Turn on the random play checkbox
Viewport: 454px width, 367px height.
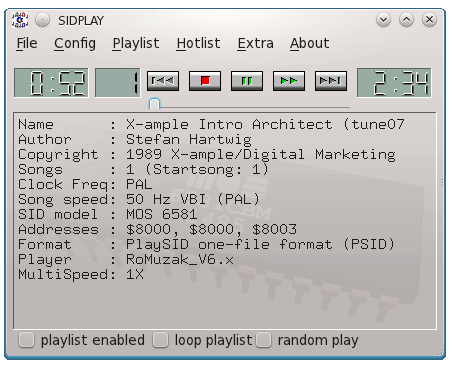[x=263, y=340]
